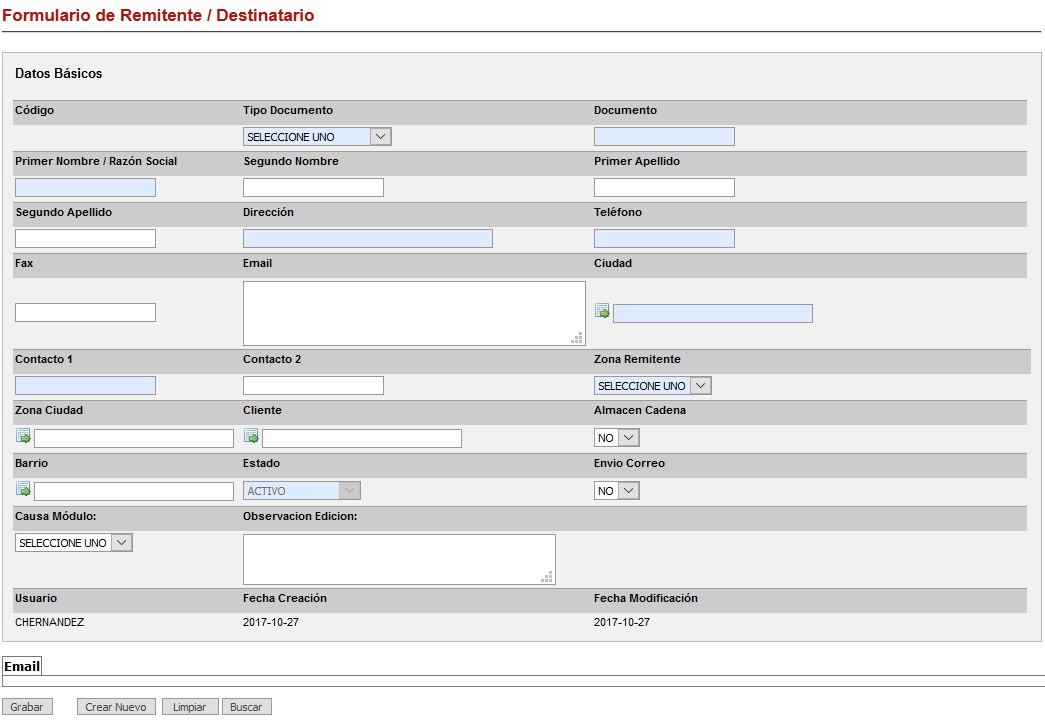Screen dimensions: 1045x720
Task: Click the Observacion Edicion text area
Action: [398, 559]
